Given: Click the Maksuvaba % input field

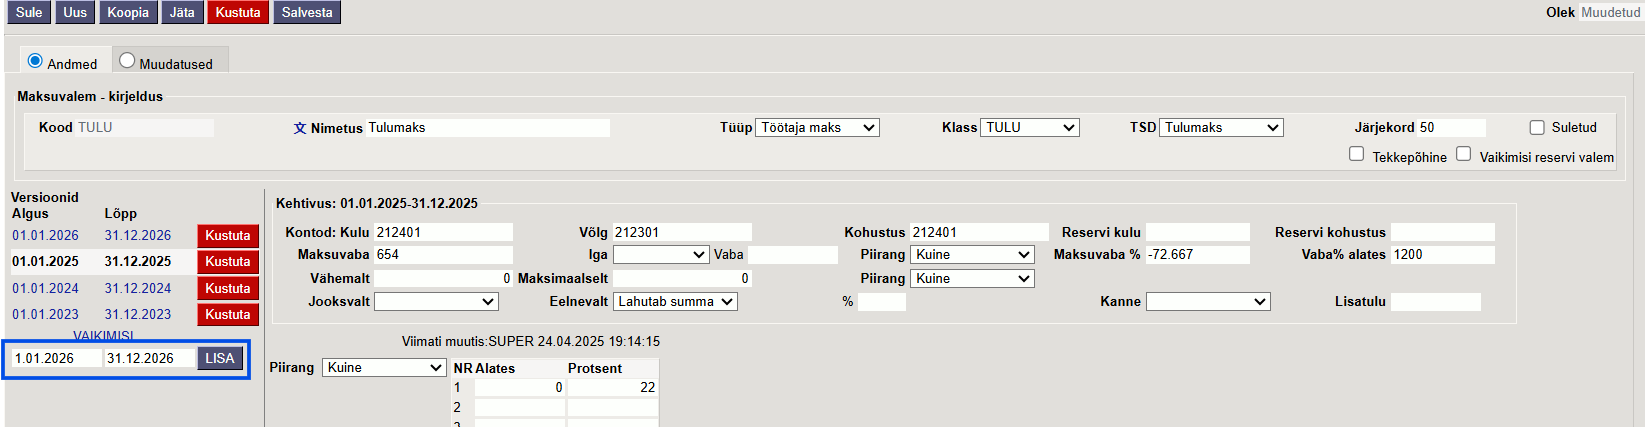Looking at the screenshot, I should click(1197, 255).
